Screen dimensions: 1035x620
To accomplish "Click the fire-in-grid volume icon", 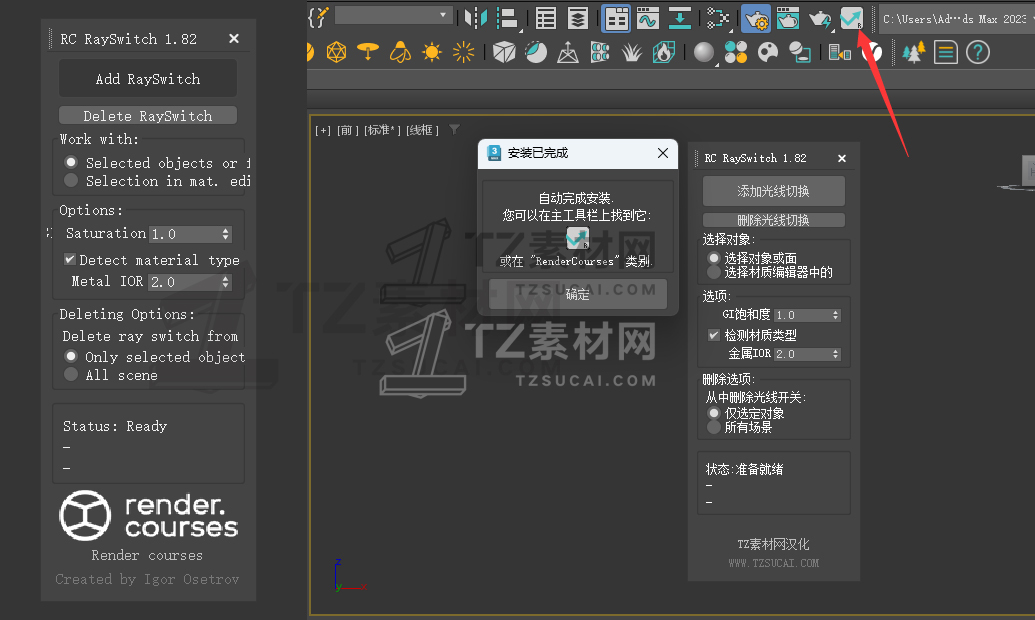I will [663, 52].
